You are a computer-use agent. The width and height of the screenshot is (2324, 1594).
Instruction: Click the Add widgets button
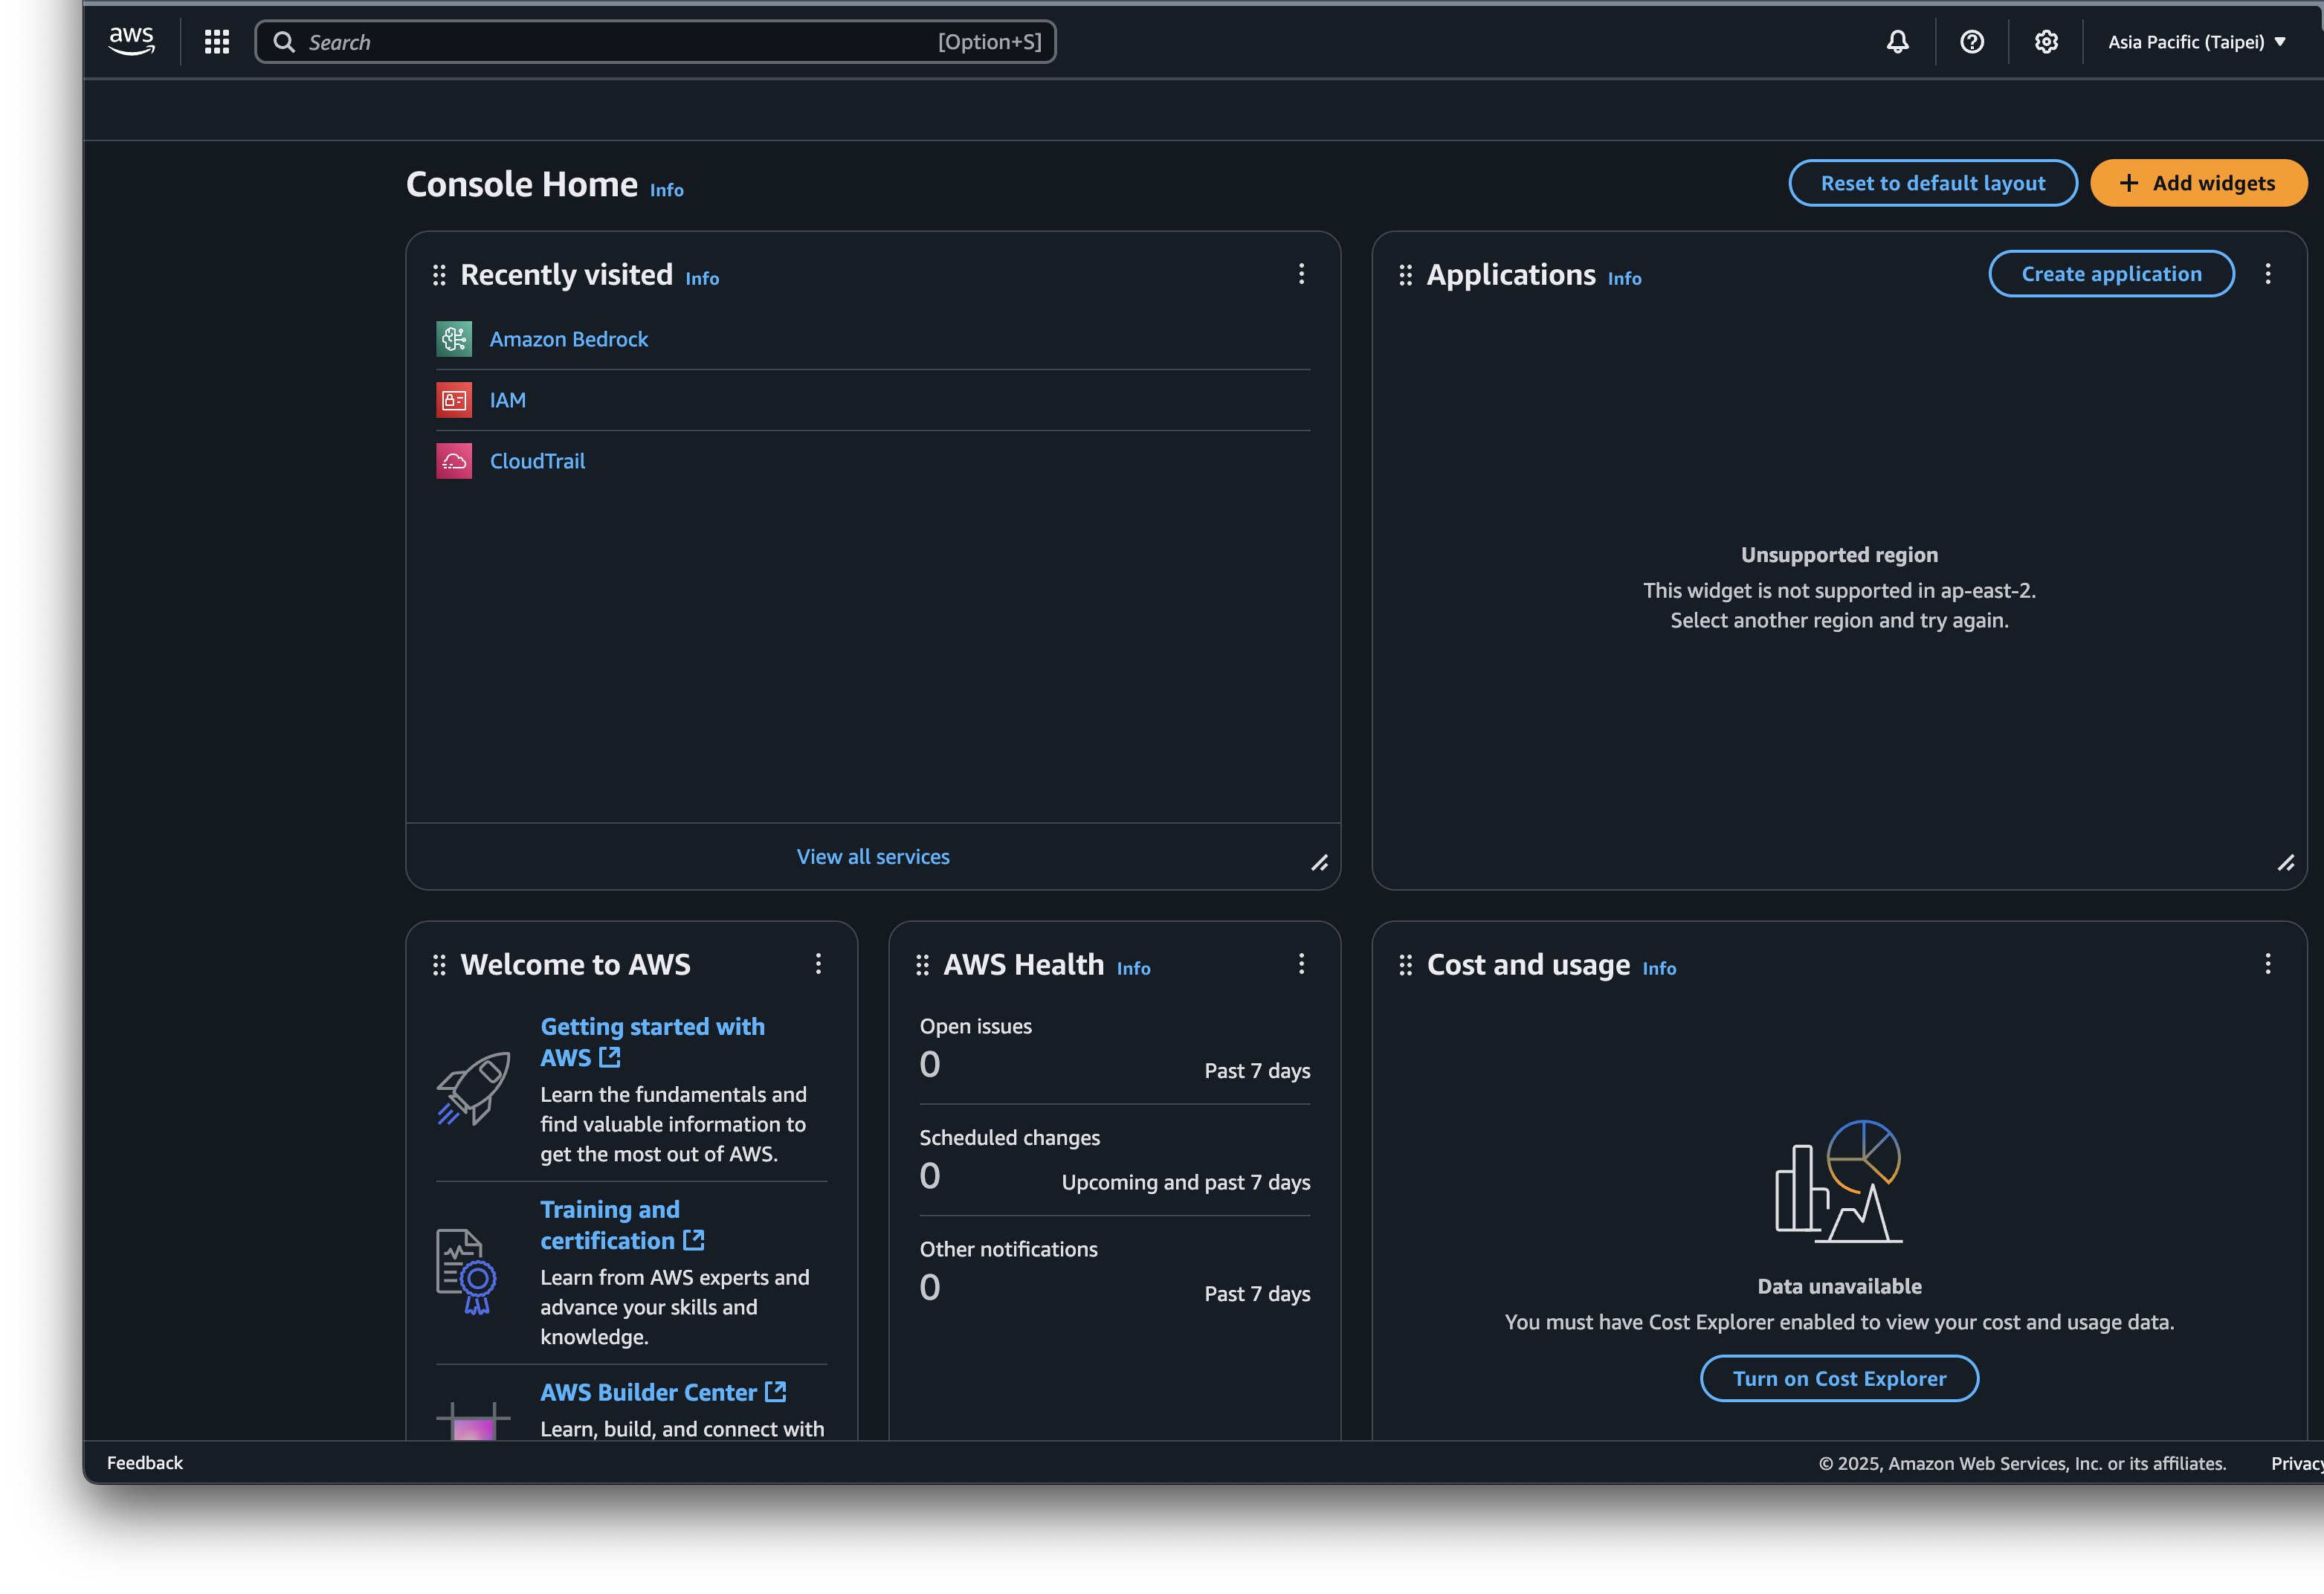(x=2199, y=183)
